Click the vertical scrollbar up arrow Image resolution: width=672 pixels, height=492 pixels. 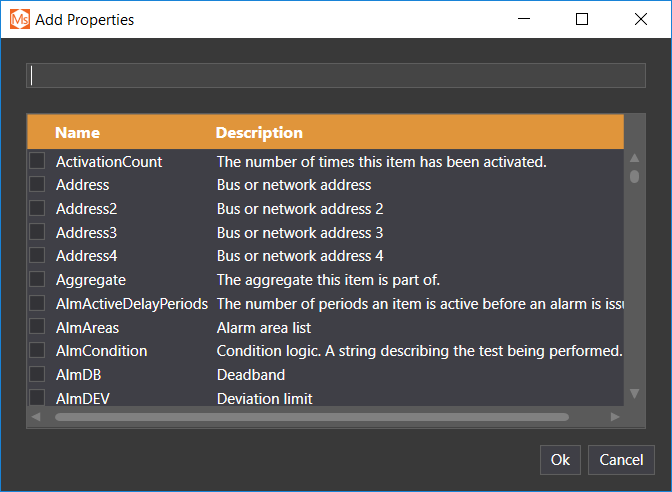(x=634, y=158)
